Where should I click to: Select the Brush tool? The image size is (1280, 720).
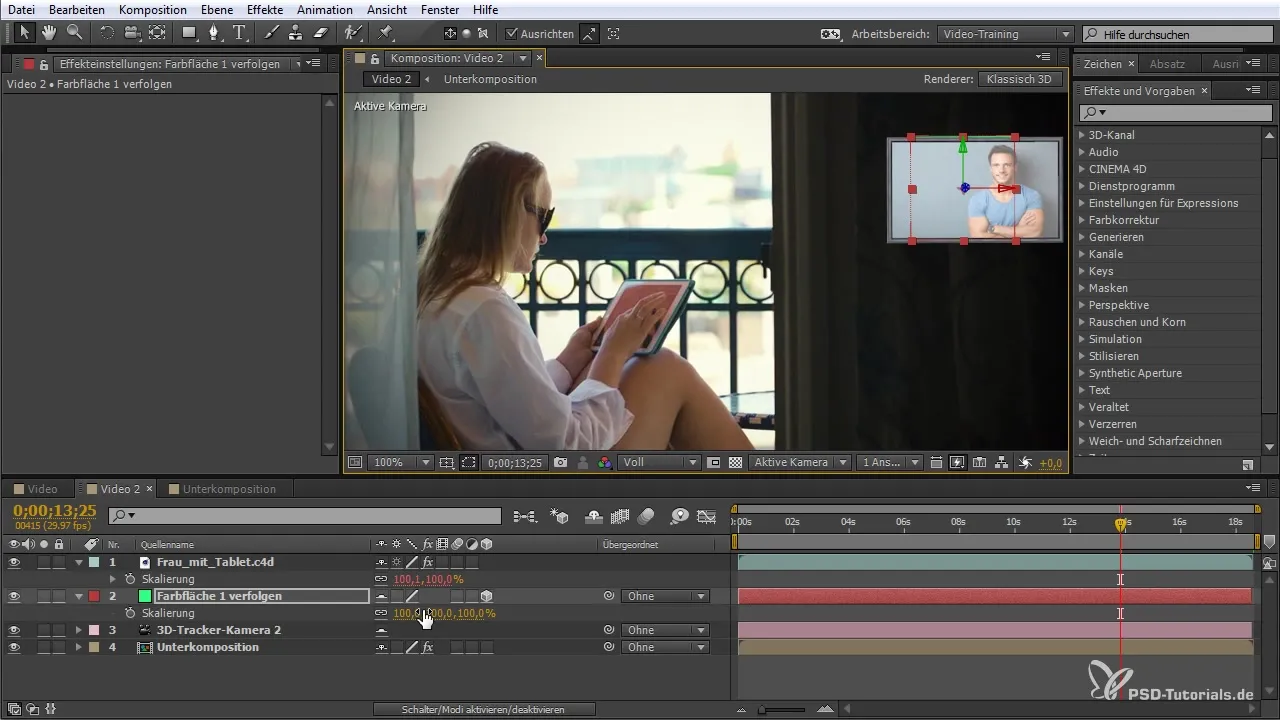tap(272, 33)
